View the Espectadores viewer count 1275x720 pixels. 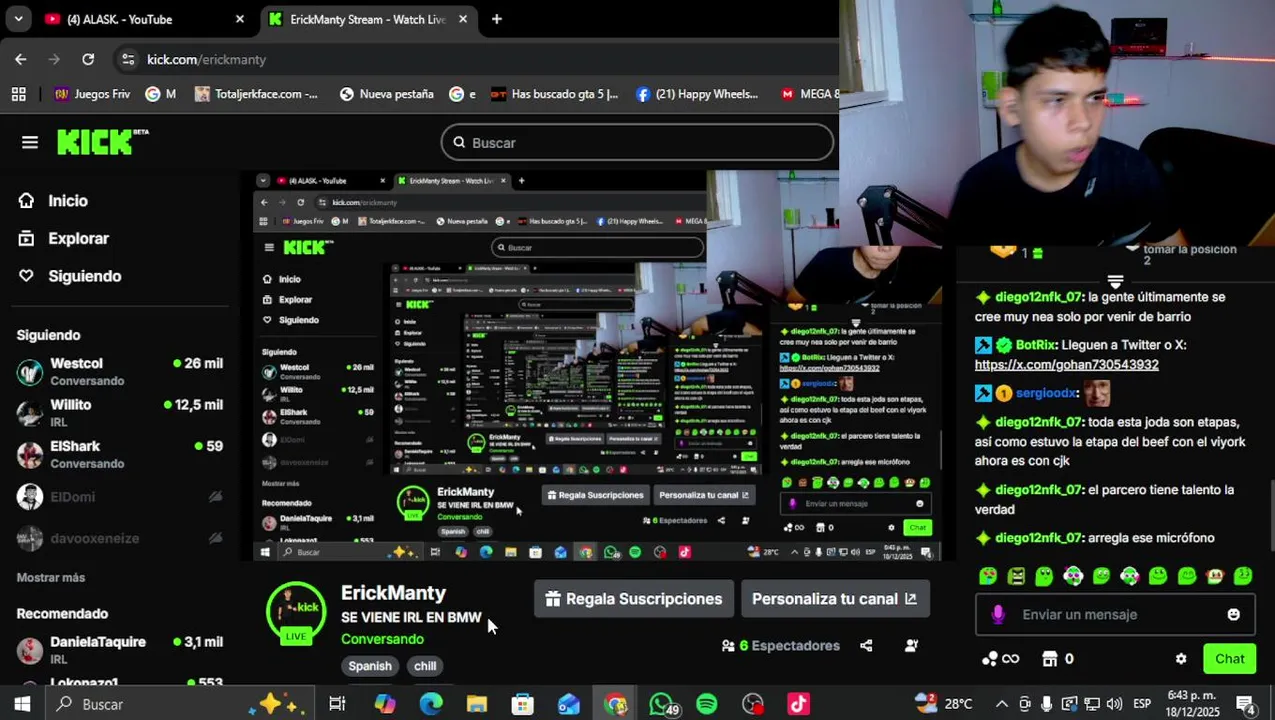pyautogui.click(x=781, y=646)
